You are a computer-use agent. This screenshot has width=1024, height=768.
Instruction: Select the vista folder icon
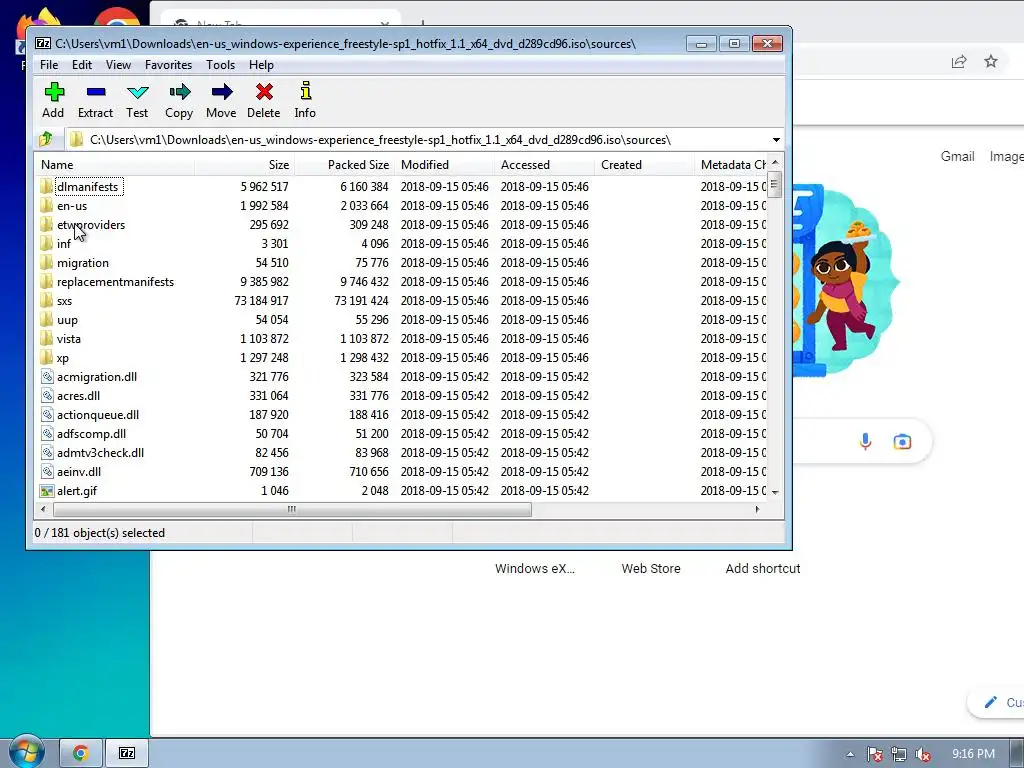click(x=46, y=338)
